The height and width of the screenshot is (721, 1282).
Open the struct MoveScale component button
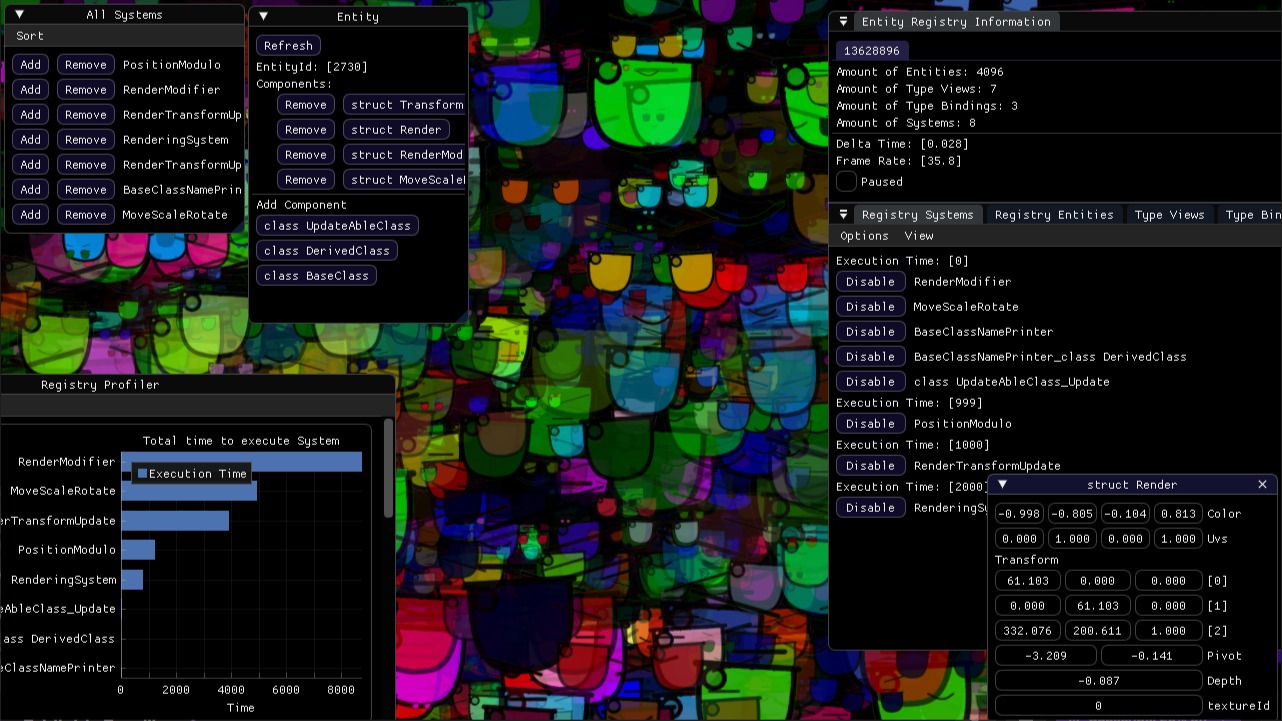point(405,179)
